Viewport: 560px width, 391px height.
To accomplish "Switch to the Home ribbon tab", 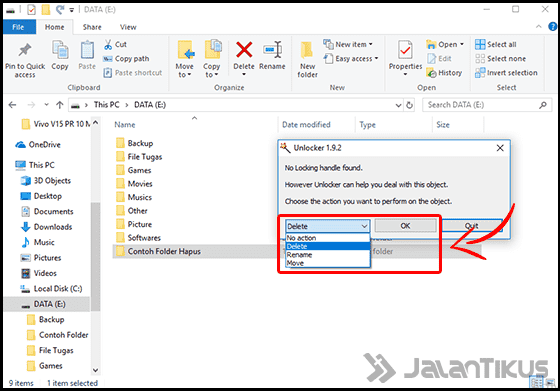I will 55,27.
